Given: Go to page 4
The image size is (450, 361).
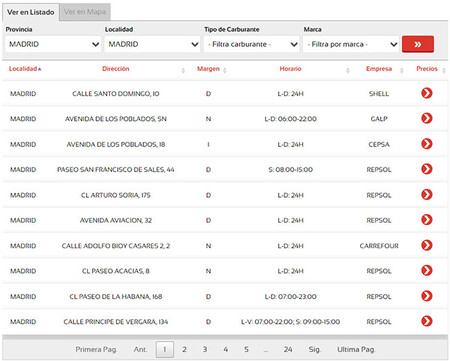Looking at the screenshot, I should [226, 349].
